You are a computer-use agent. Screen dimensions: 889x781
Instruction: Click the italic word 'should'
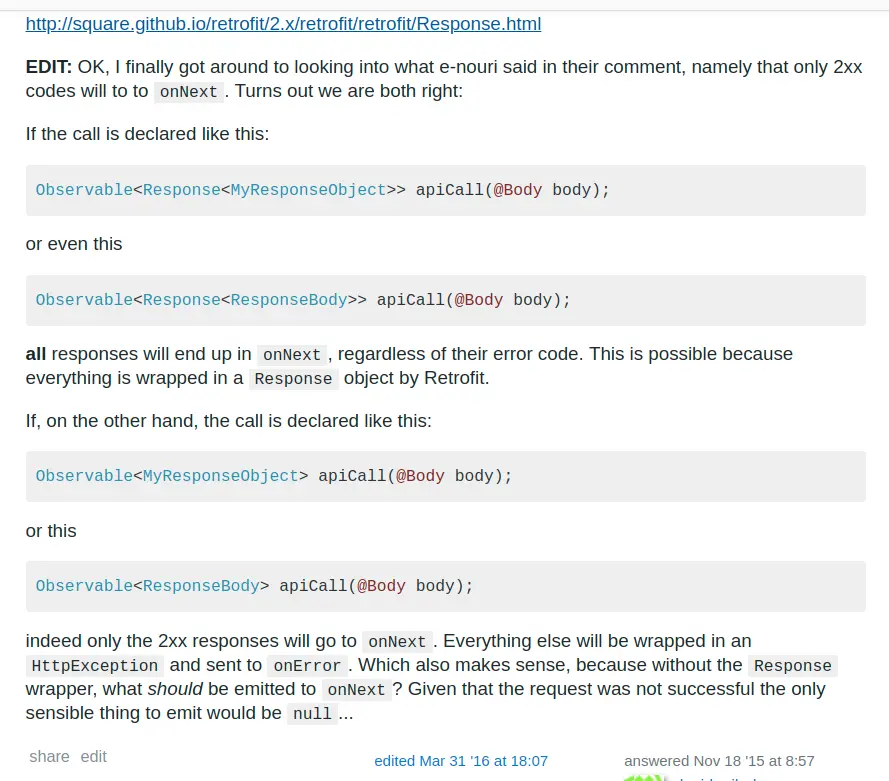point(175,689)
